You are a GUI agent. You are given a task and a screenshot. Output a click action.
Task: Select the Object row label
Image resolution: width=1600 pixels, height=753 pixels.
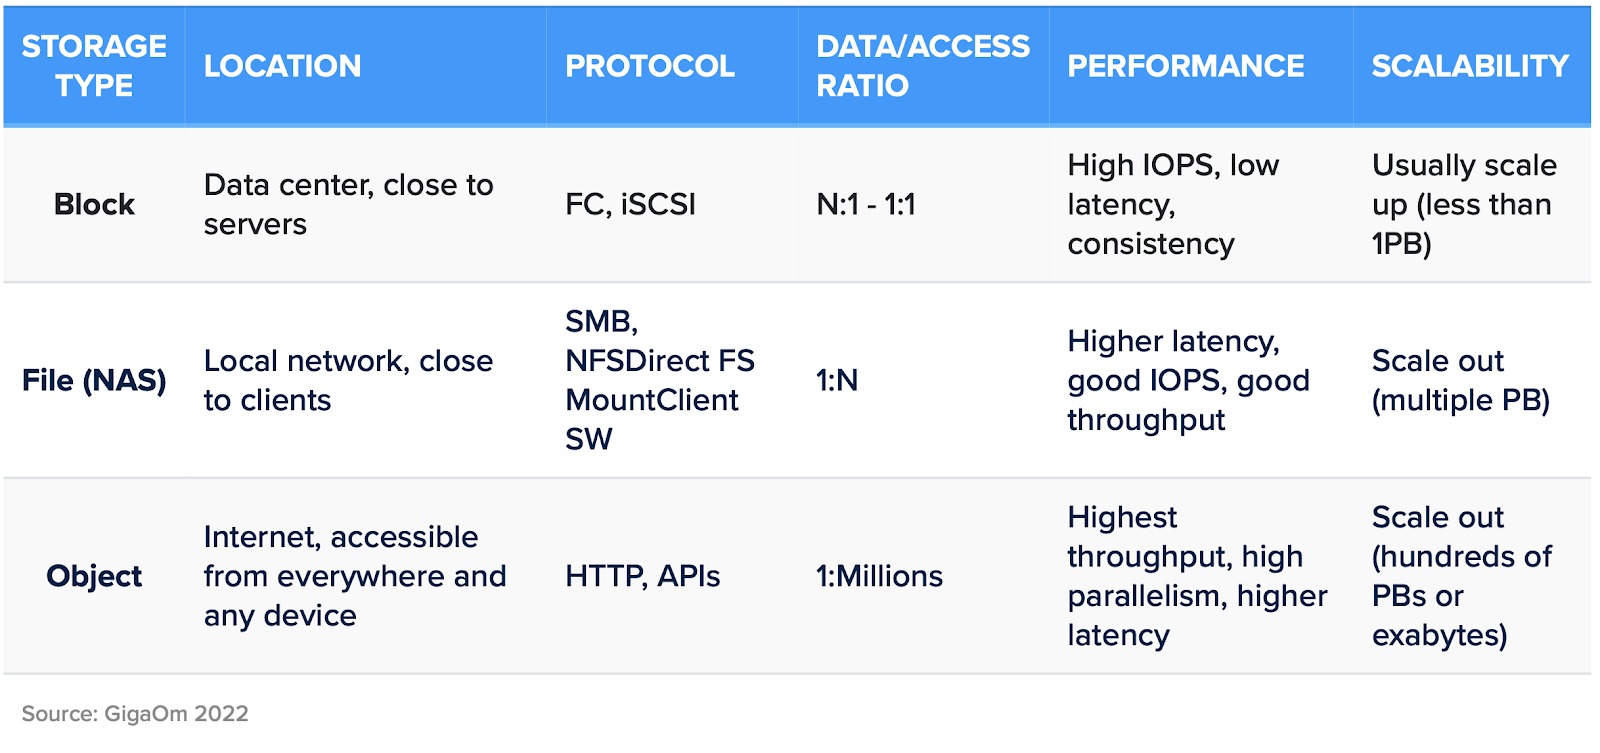tap(94, 576)
